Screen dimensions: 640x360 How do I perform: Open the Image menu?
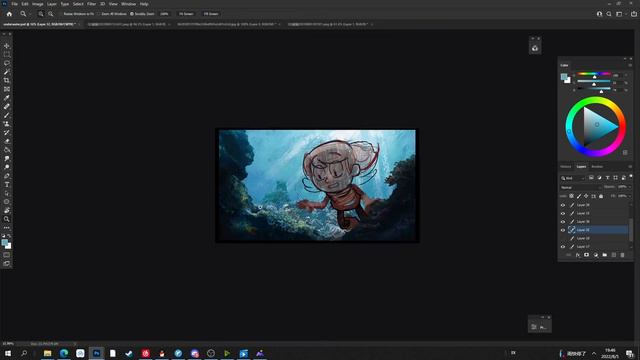point(38,4)
